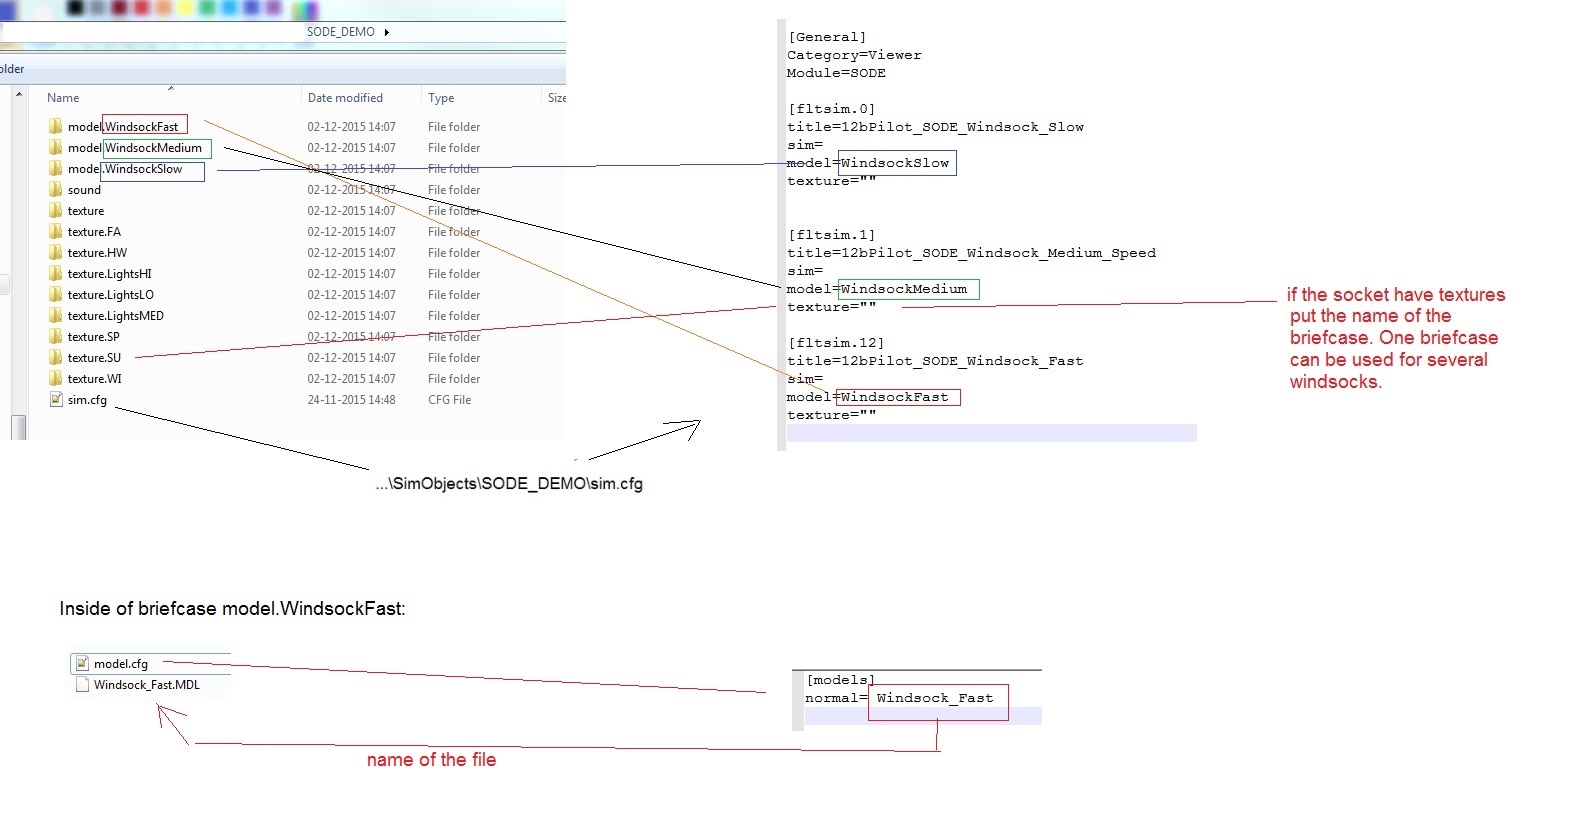Select the model.WindsockSlow folder name

[125, 169]
